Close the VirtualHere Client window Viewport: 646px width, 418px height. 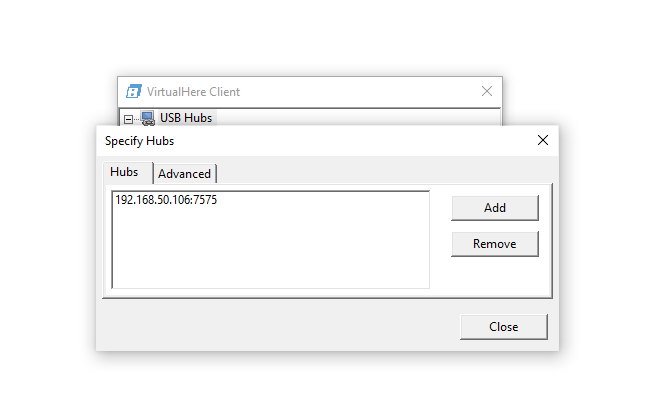[487, 91]
